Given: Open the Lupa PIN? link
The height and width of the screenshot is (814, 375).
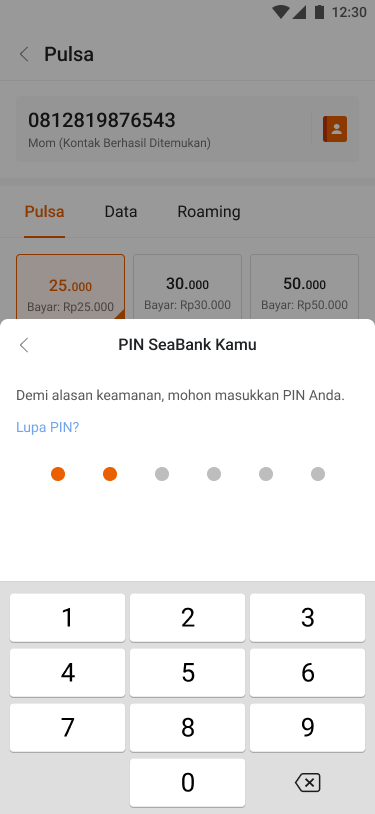Looking at the screenshot, I should tap(47, 427).
